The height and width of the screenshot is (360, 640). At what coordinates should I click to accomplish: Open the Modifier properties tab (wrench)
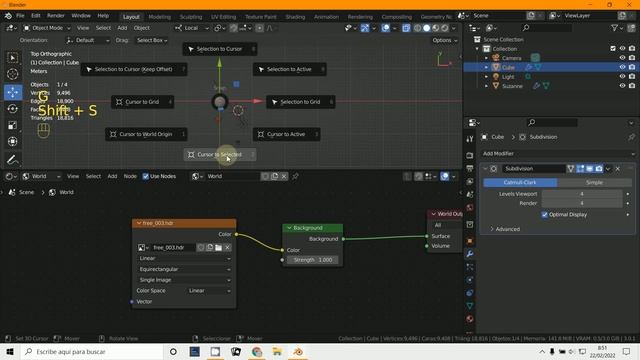tap(470, 253)
